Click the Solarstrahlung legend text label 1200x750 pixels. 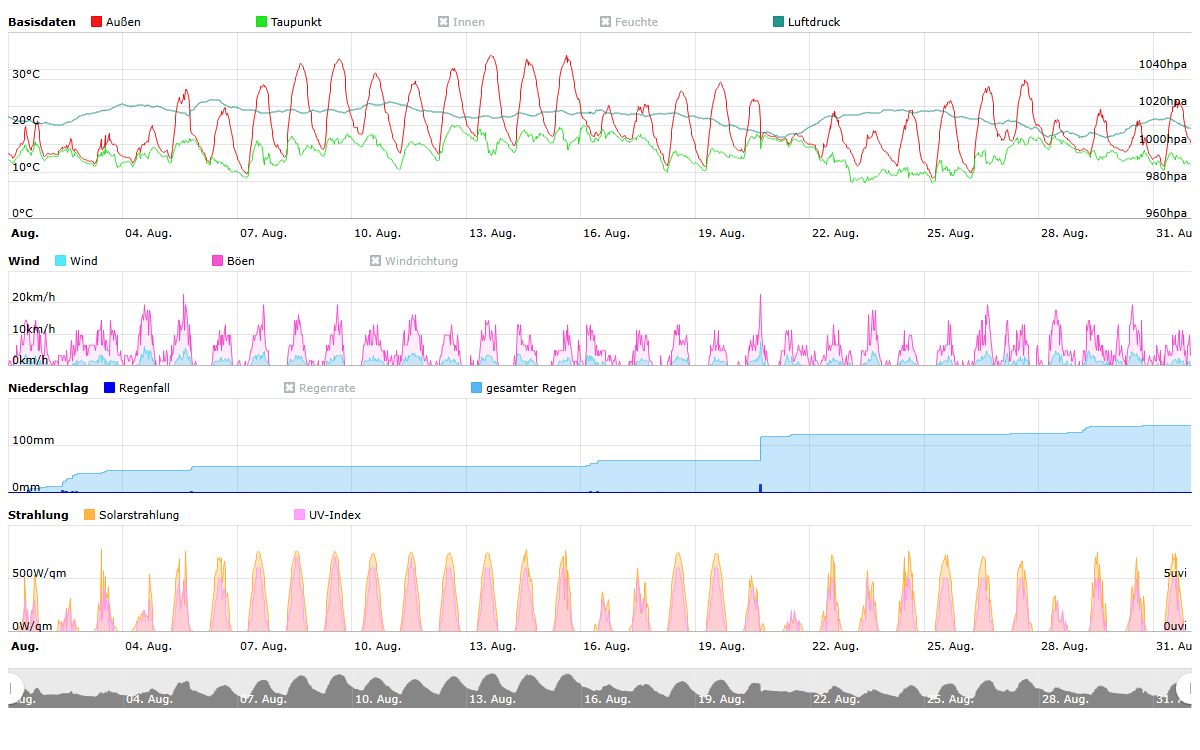[x=139, y=515]
